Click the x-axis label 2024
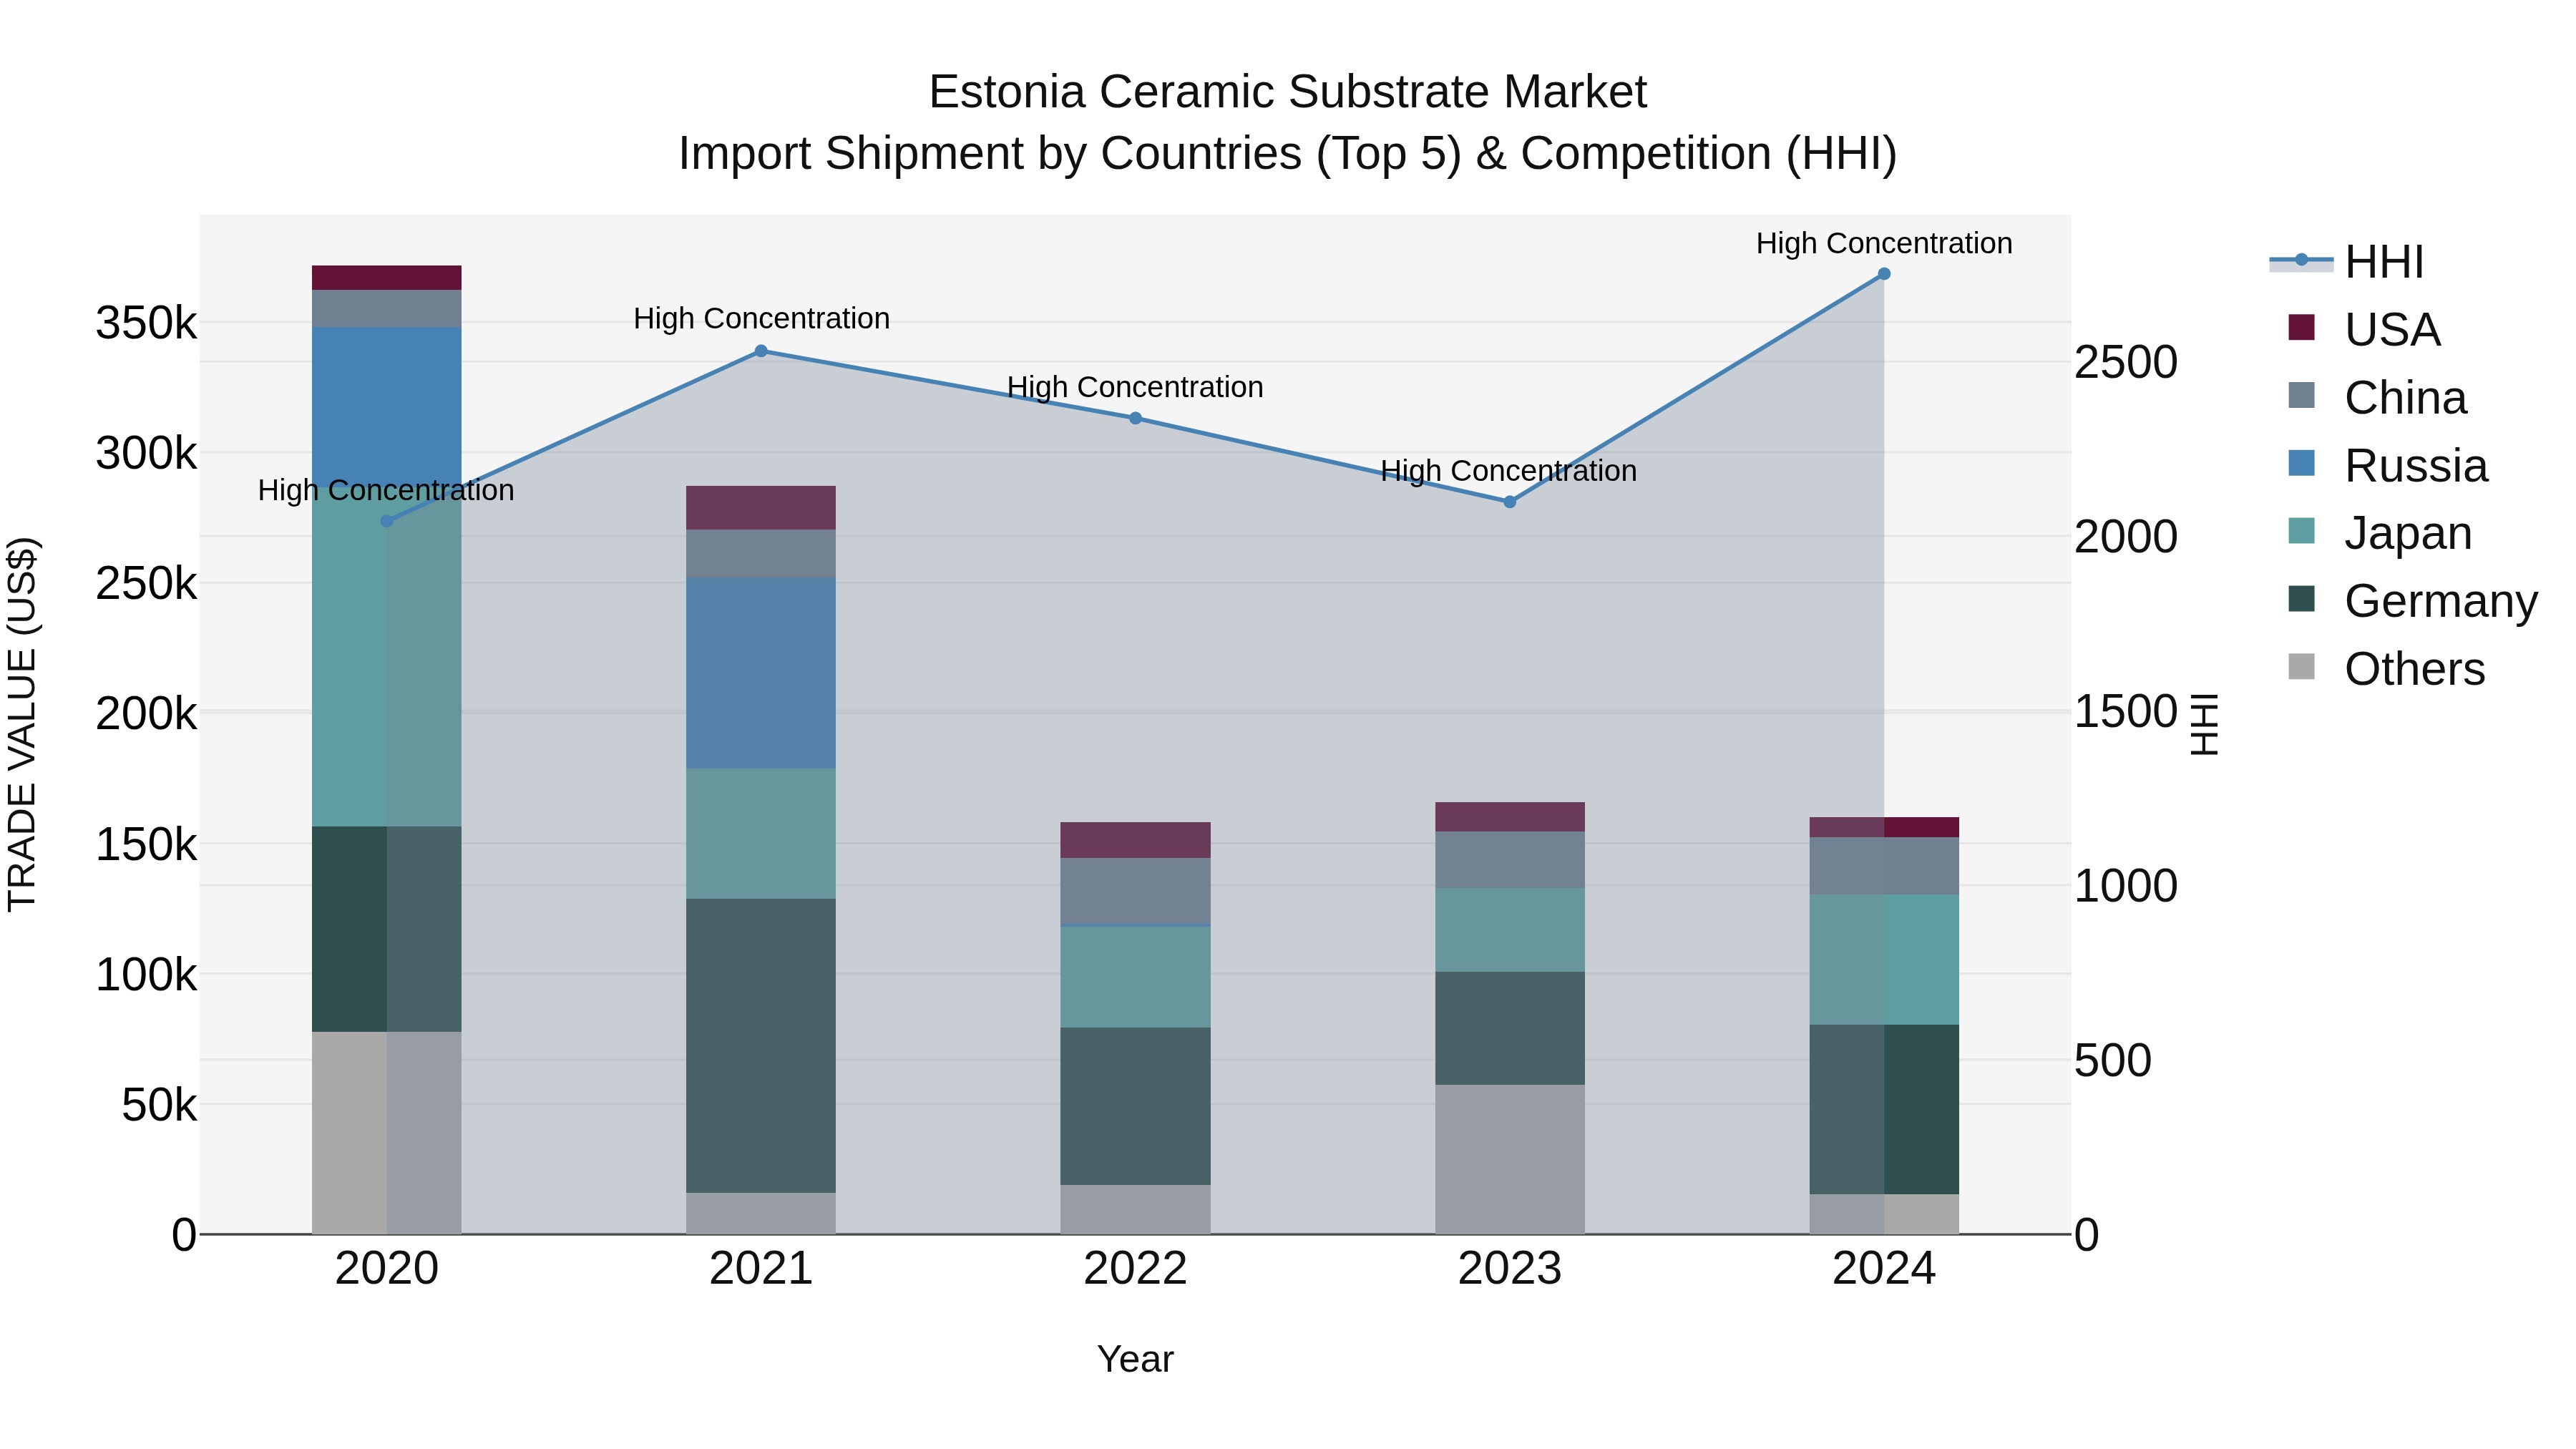Viewport: 2576px width, 1449px height. (1884, 1269)
